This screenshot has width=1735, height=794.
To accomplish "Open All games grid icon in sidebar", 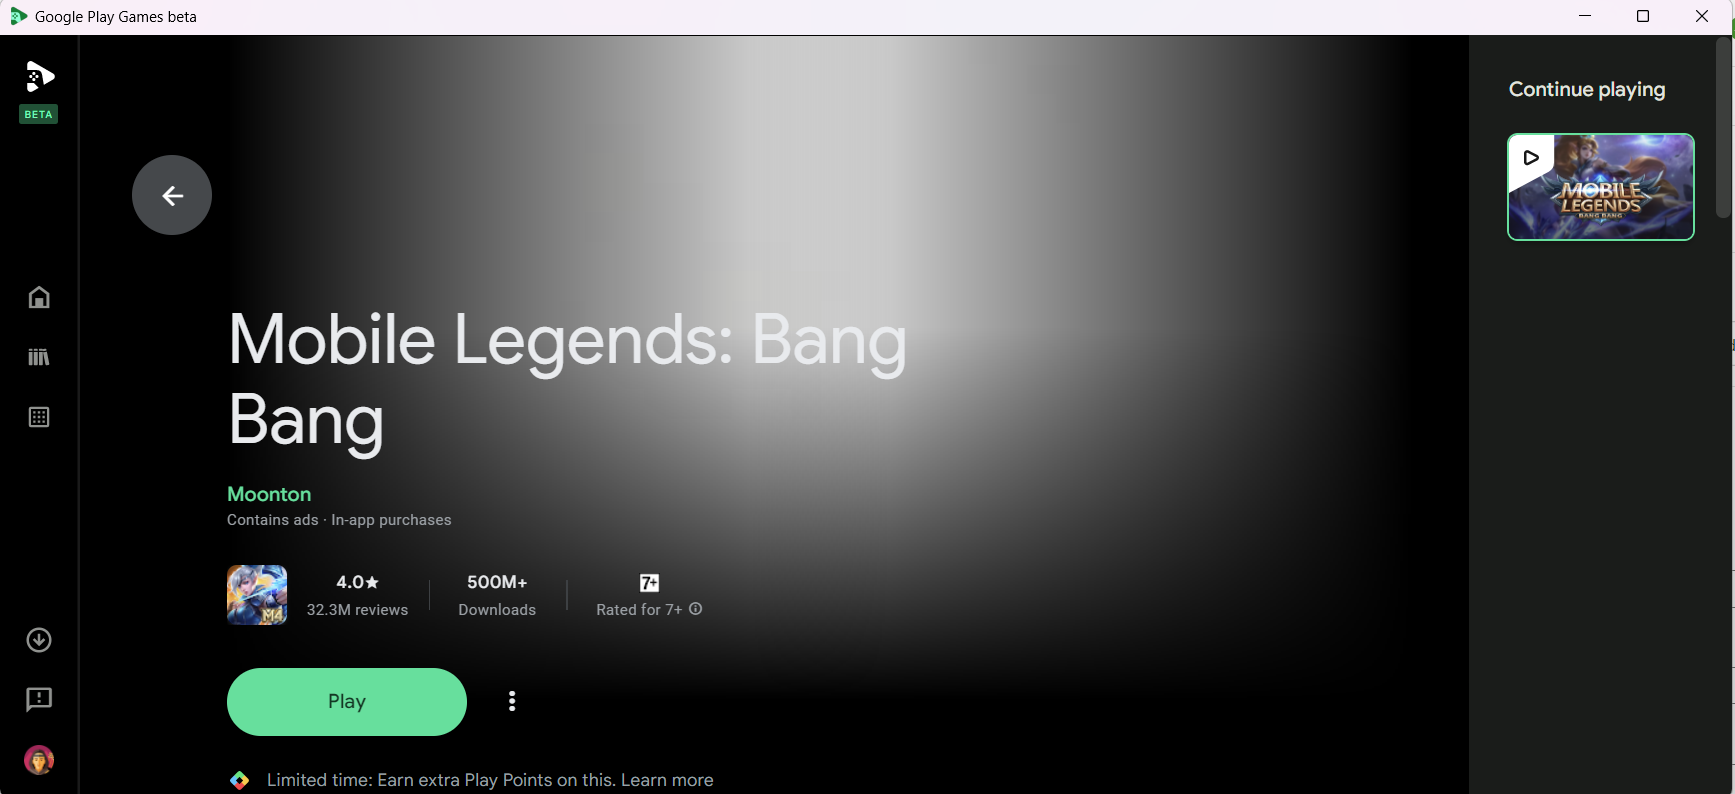I will tap(39, 417).
